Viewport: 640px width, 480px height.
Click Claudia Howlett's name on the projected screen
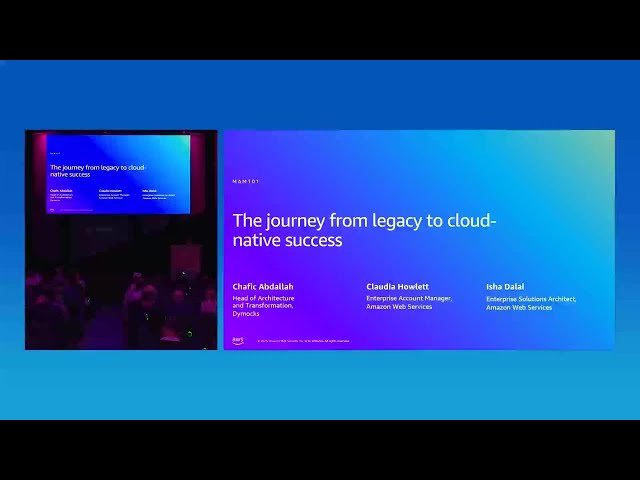(x=110, y=188)
